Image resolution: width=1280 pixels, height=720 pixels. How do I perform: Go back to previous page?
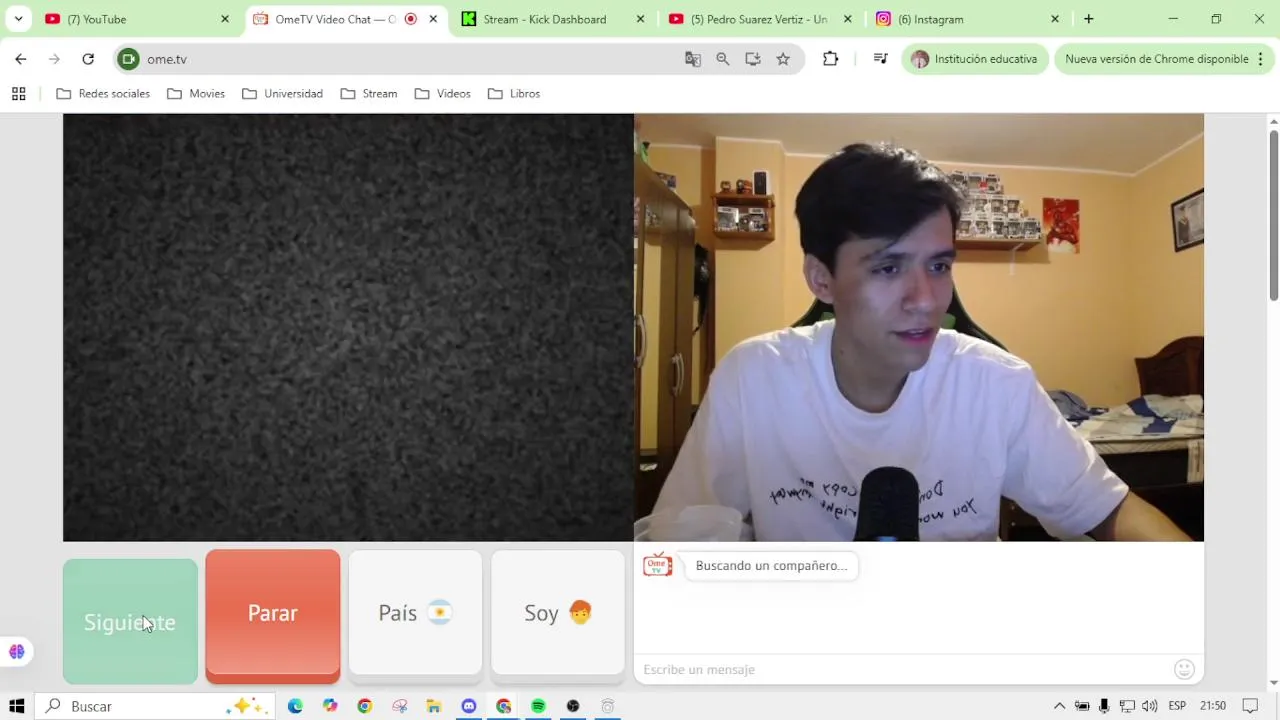(21, 59)
